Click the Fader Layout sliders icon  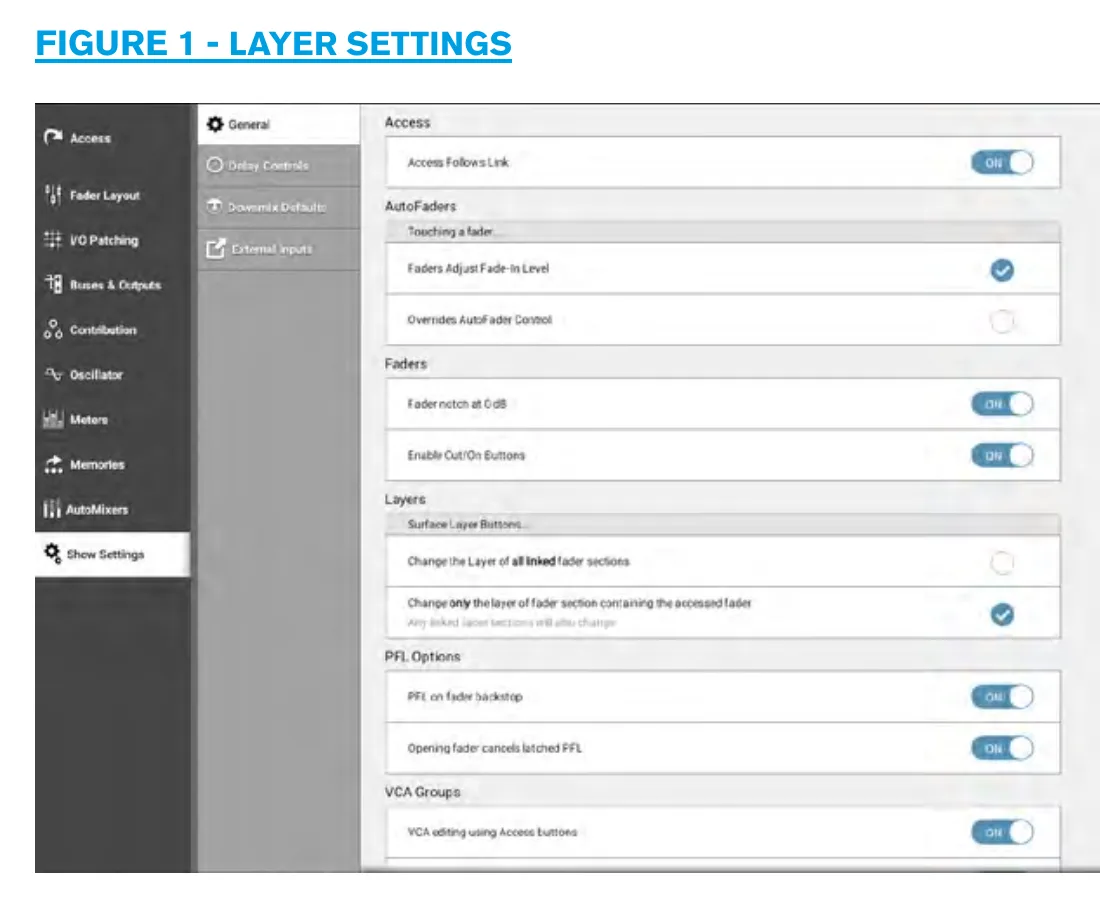click(x=53, y=195)
